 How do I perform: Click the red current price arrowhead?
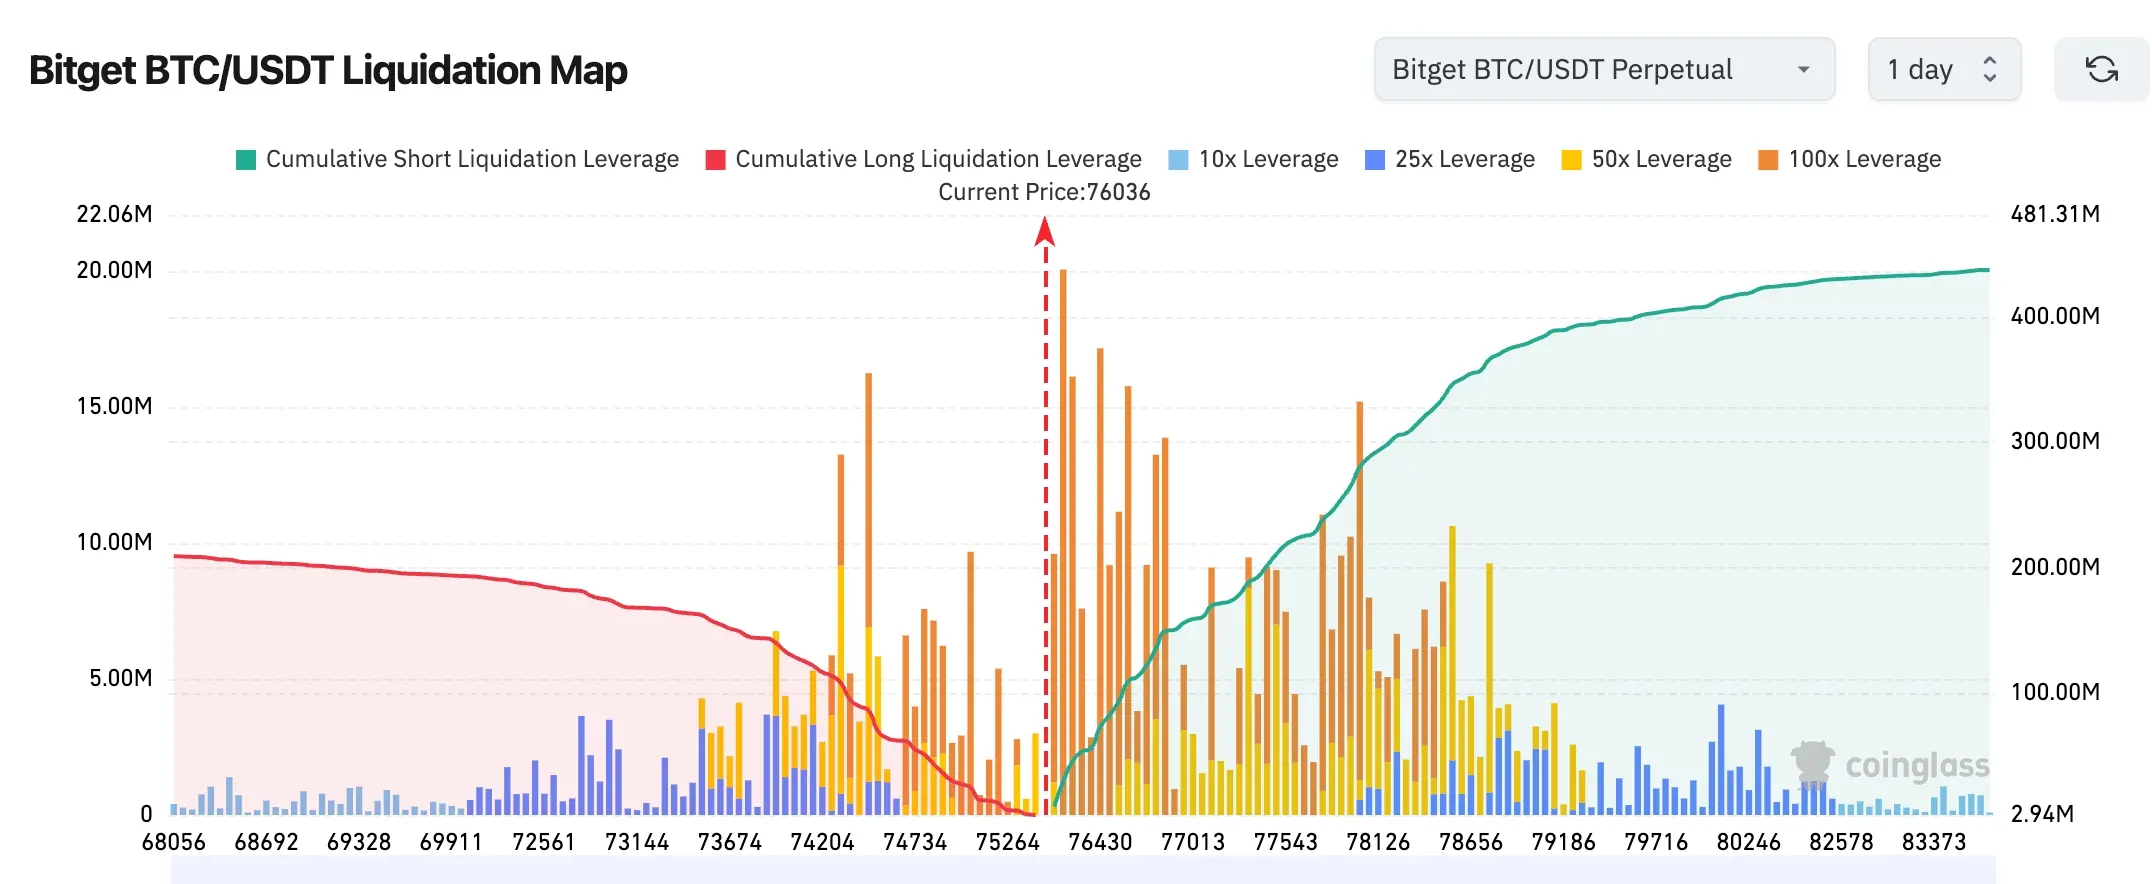1045,231
